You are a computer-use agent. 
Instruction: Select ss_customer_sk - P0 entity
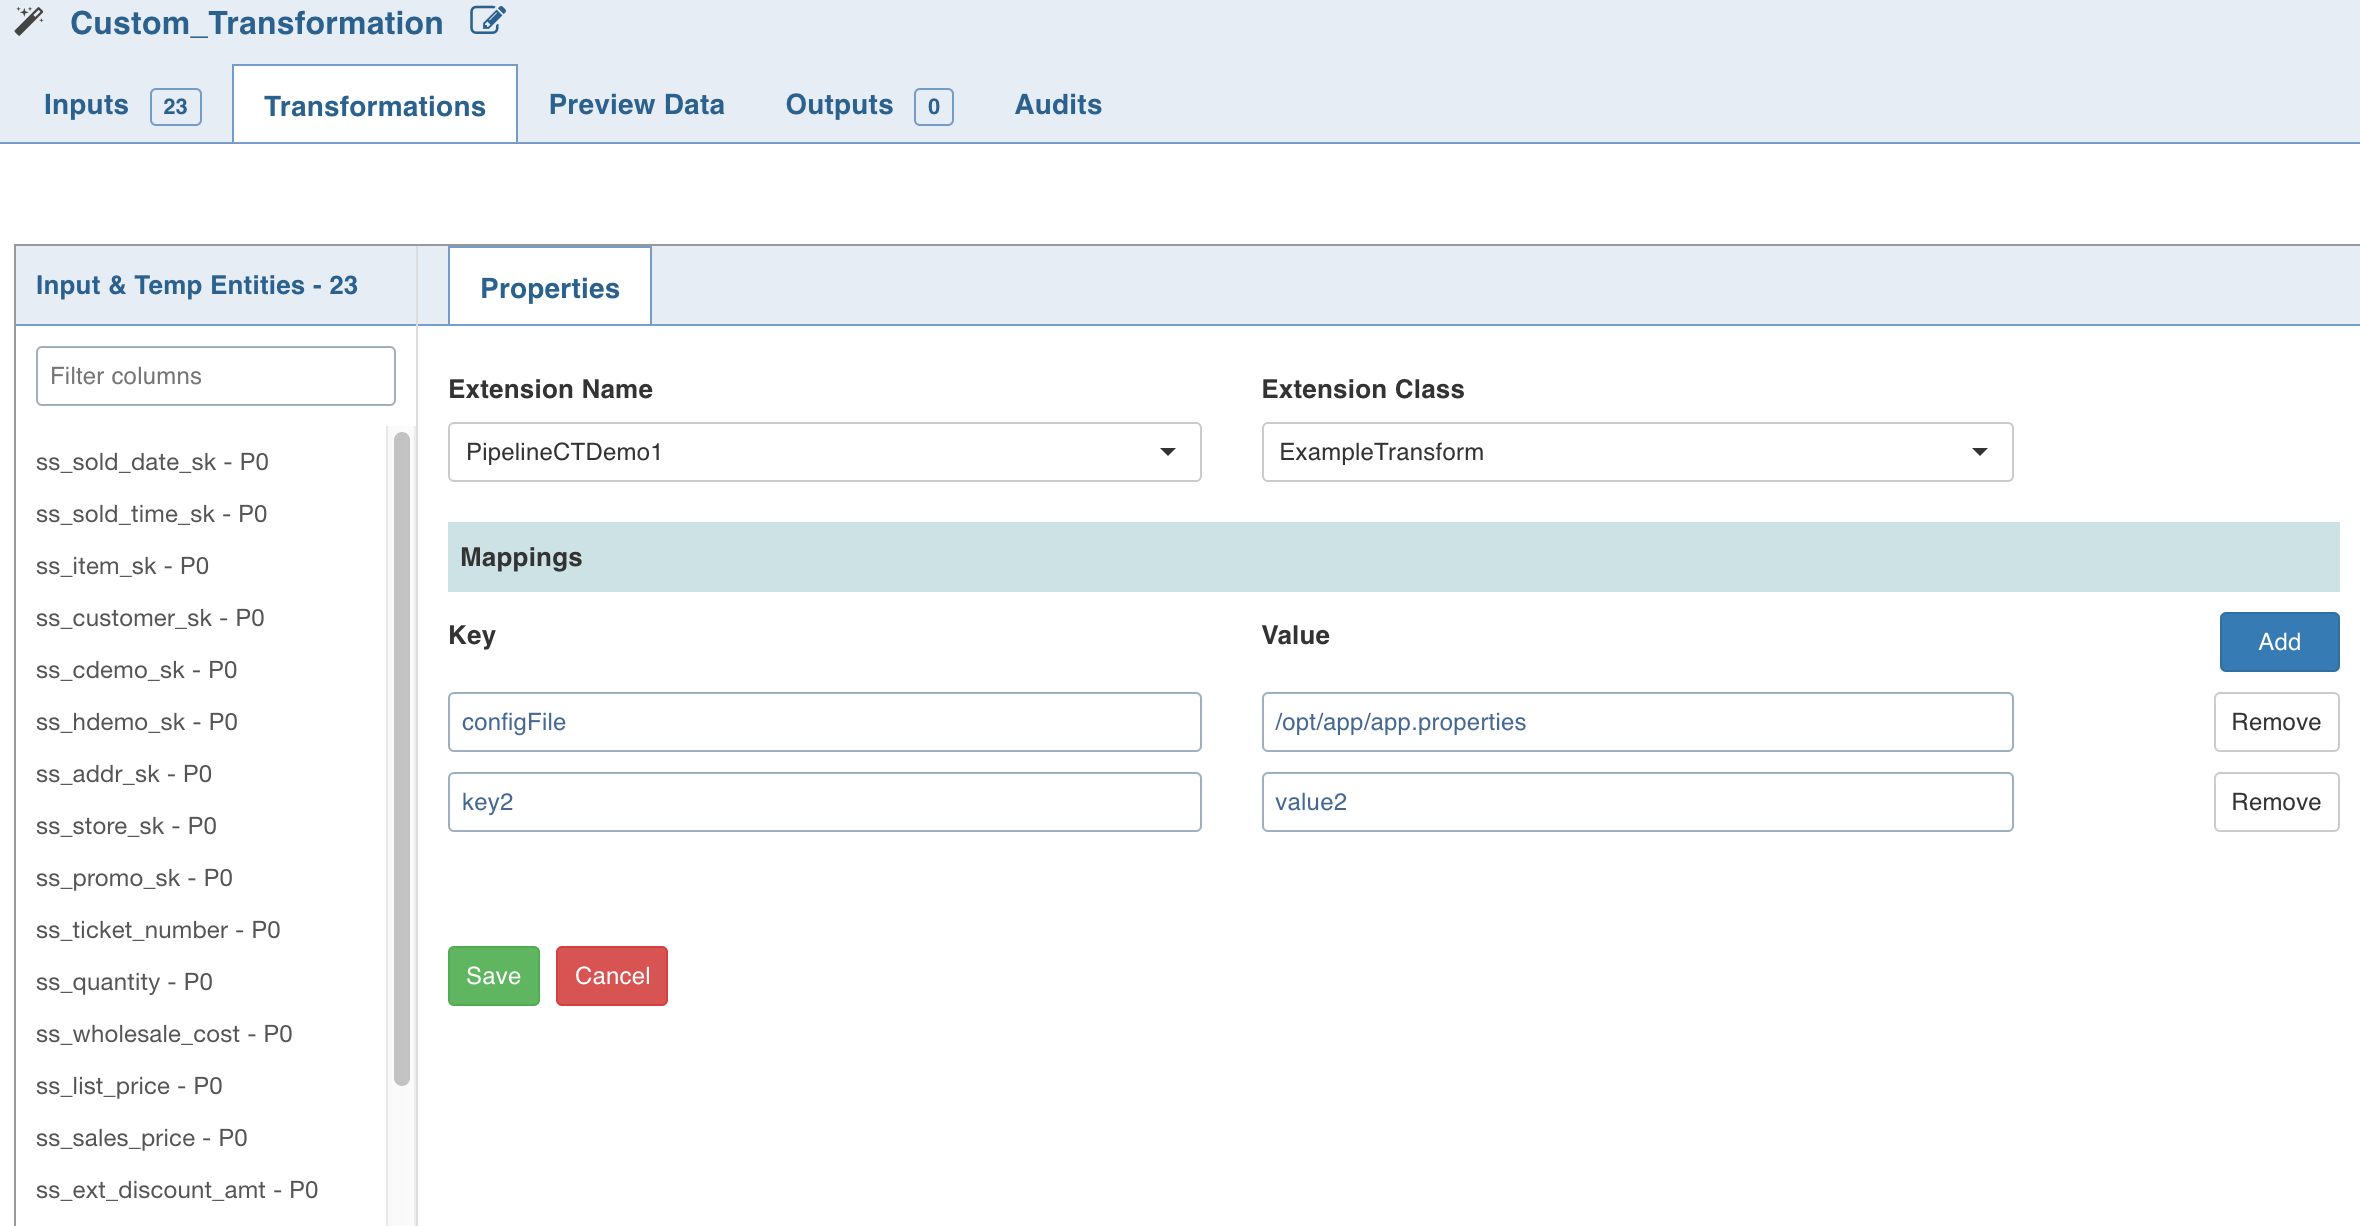pos(150,618)
